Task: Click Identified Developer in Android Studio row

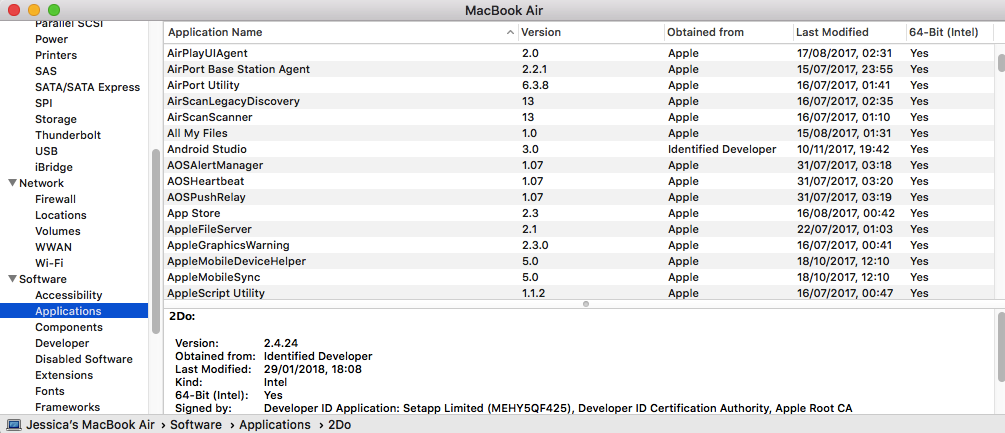Action: click(x=722, y=149)
